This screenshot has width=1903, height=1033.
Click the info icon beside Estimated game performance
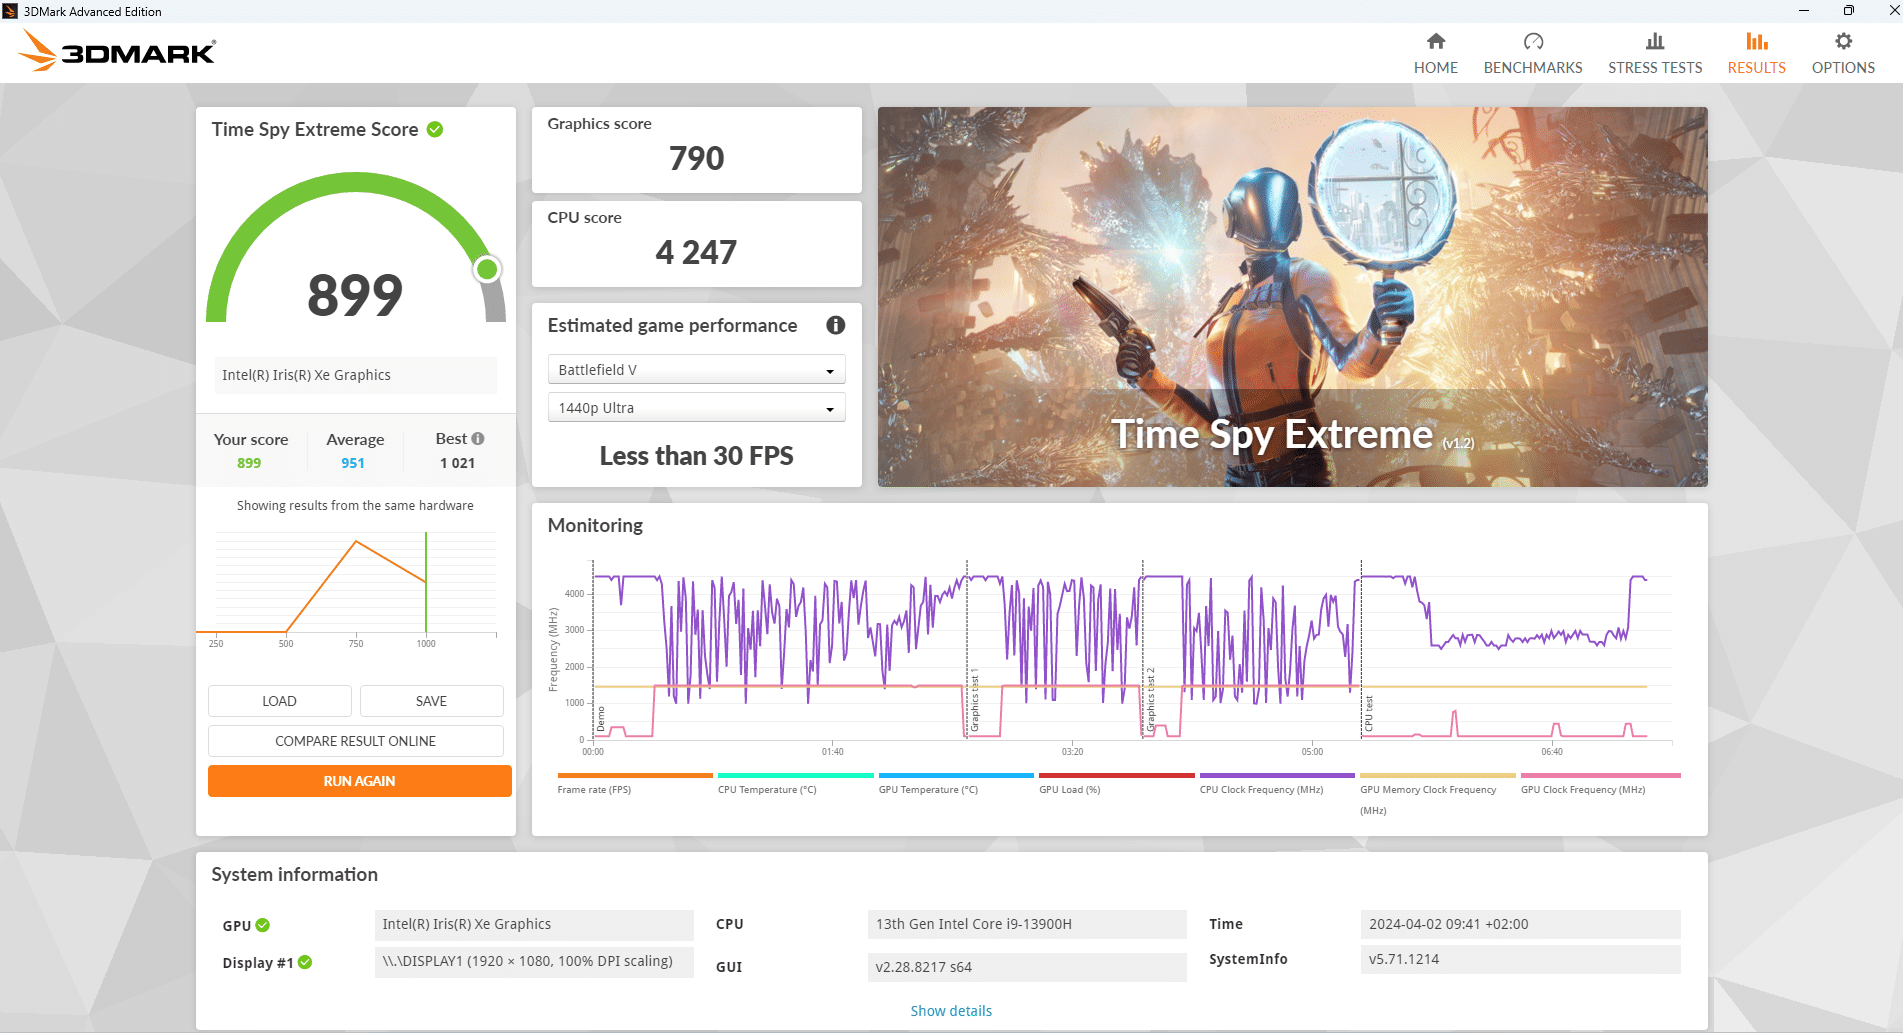(836, 325)
